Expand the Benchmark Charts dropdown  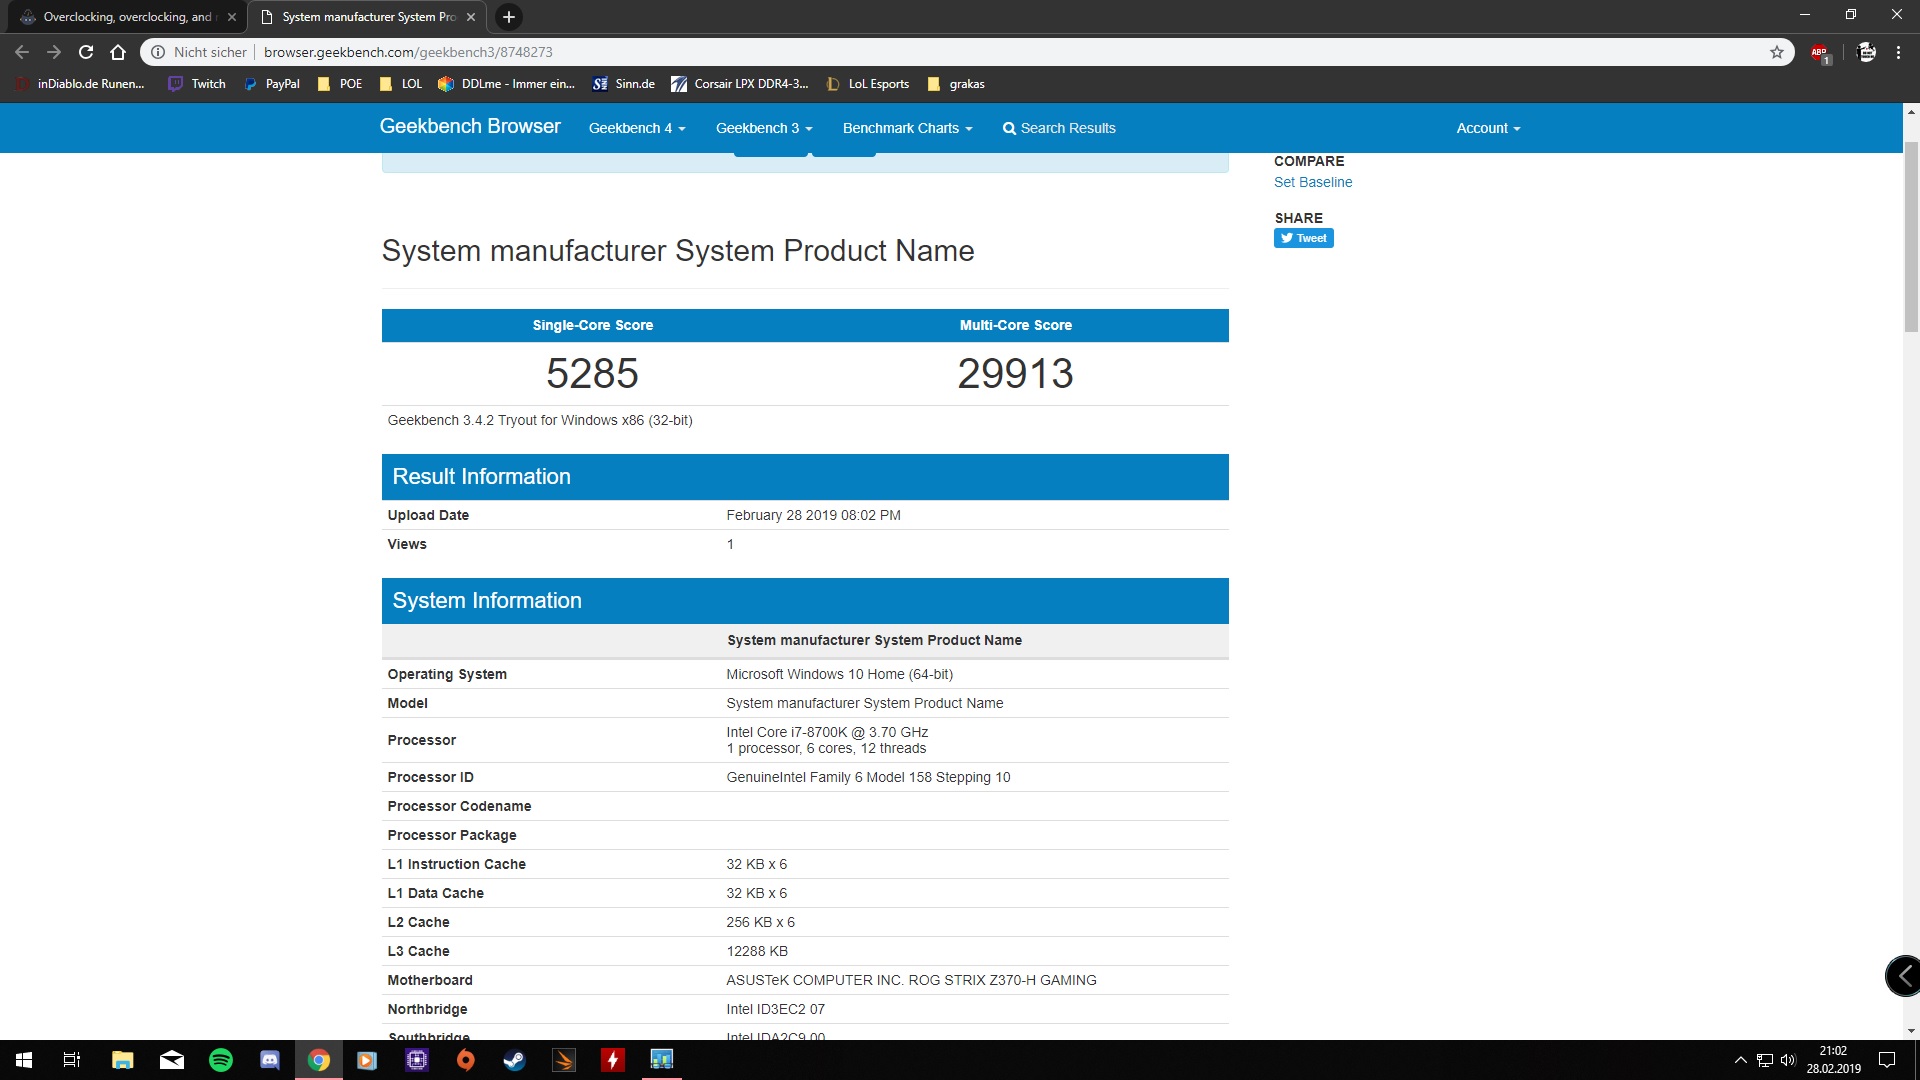[x=907, y=128]
